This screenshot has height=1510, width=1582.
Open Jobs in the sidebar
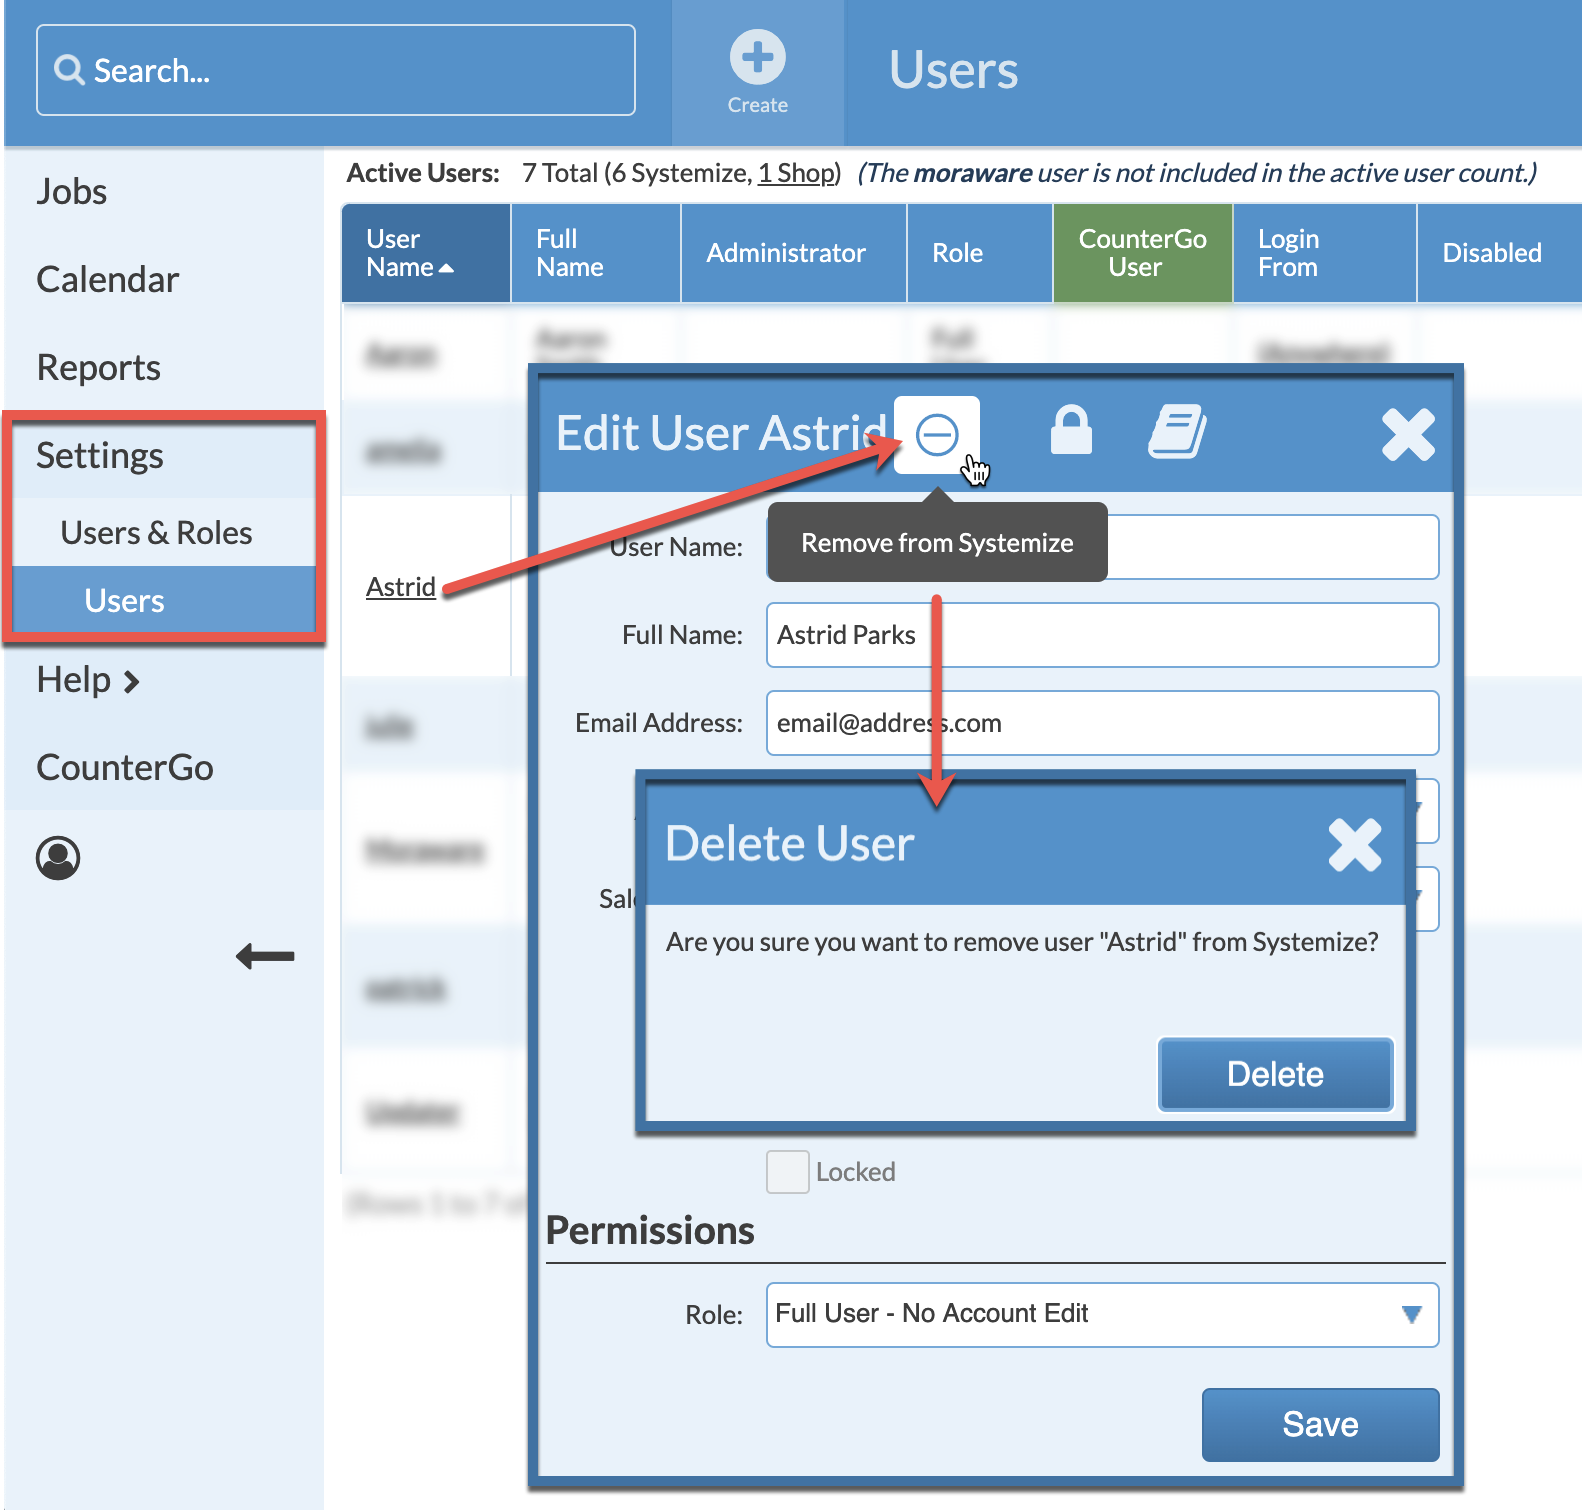[x=72, y=191]
